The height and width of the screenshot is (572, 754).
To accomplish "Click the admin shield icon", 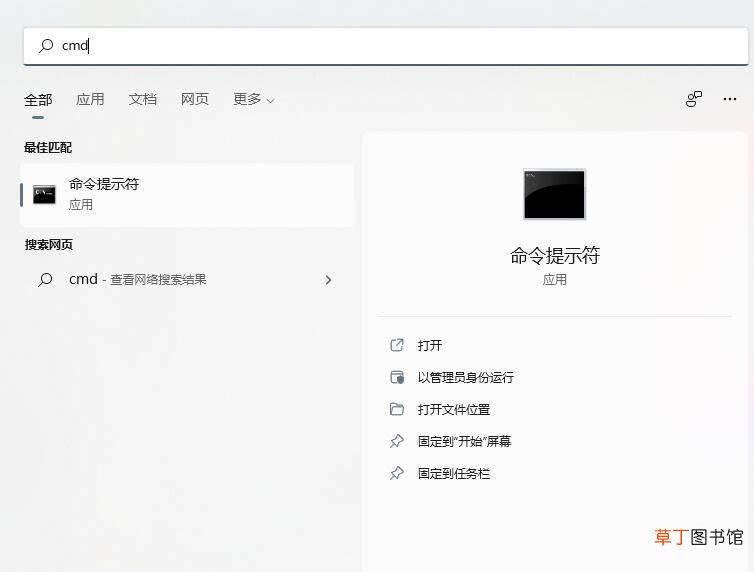I will coord(397,377).
